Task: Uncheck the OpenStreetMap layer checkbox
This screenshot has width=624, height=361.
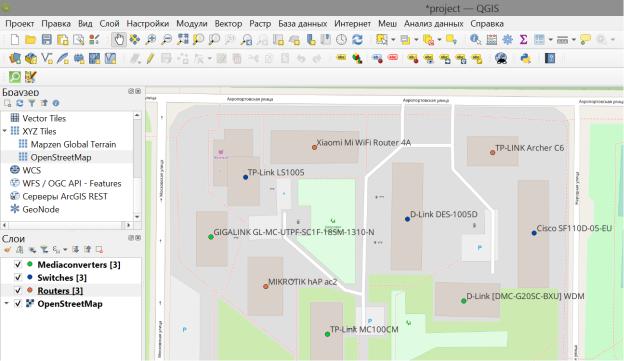Action: [x=18, y=304]
